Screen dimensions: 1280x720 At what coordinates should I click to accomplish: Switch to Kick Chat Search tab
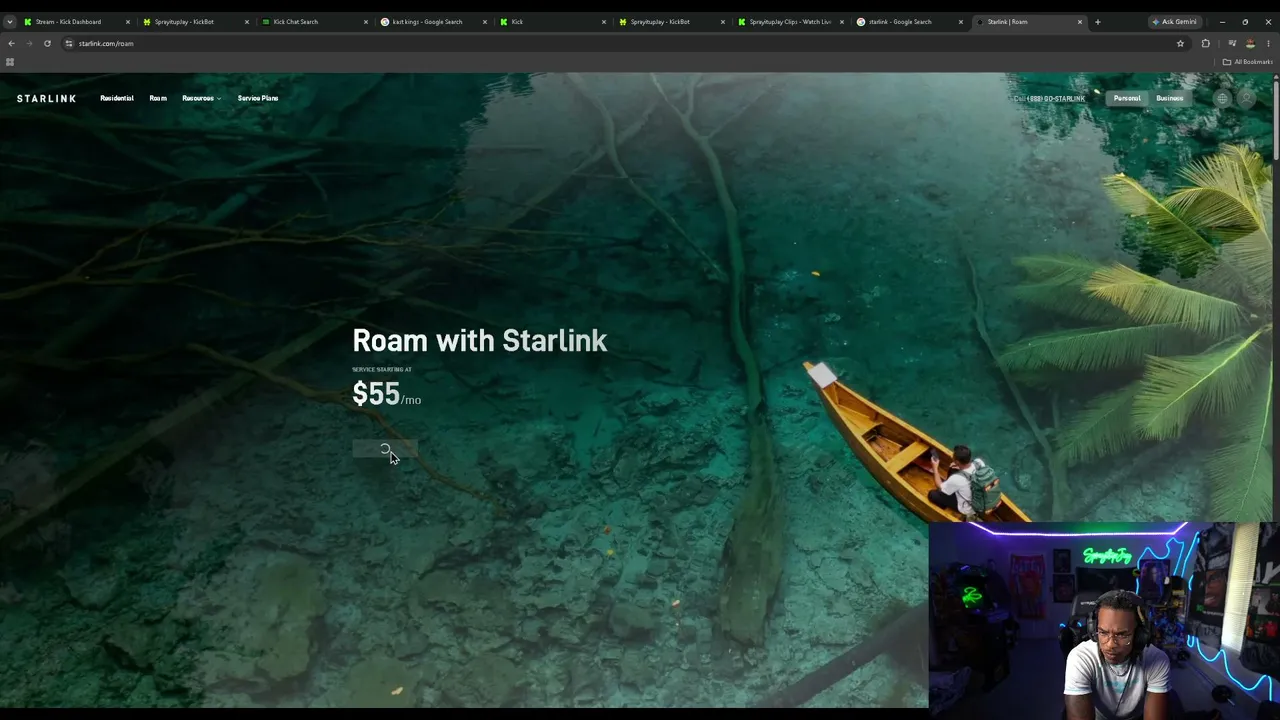pos(315,22)
